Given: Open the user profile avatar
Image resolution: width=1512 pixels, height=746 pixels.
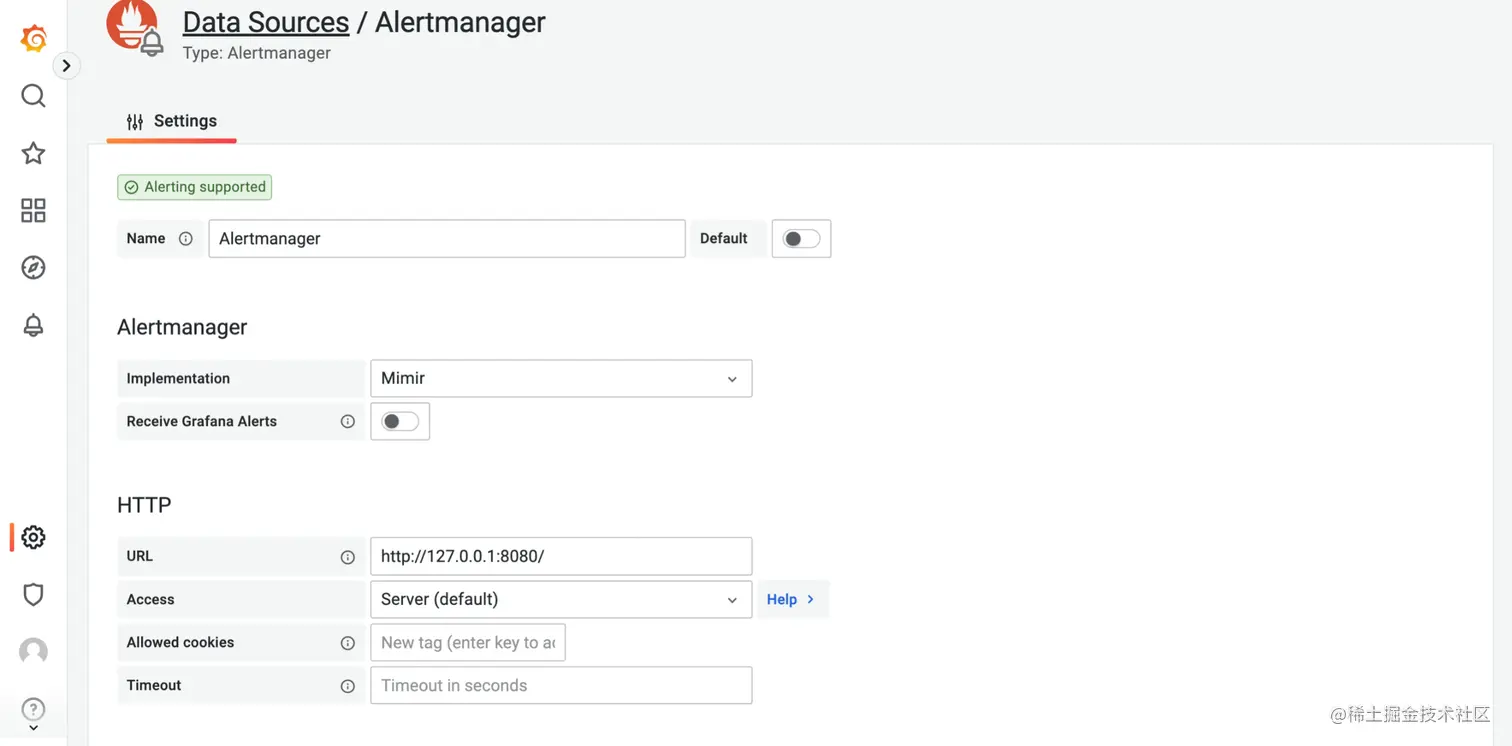Looking at the screenshot, I should click(33, 652).
